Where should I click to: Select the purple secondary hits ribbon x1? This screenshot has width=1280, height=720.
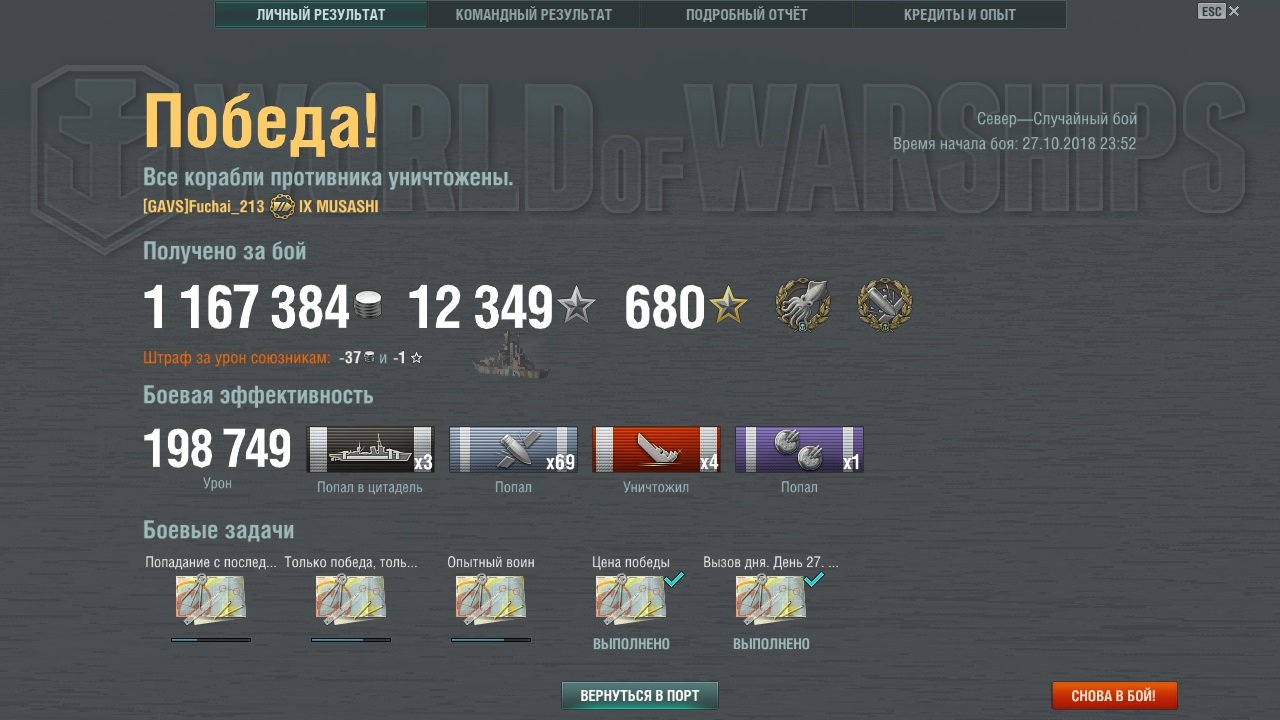point(799,449)
